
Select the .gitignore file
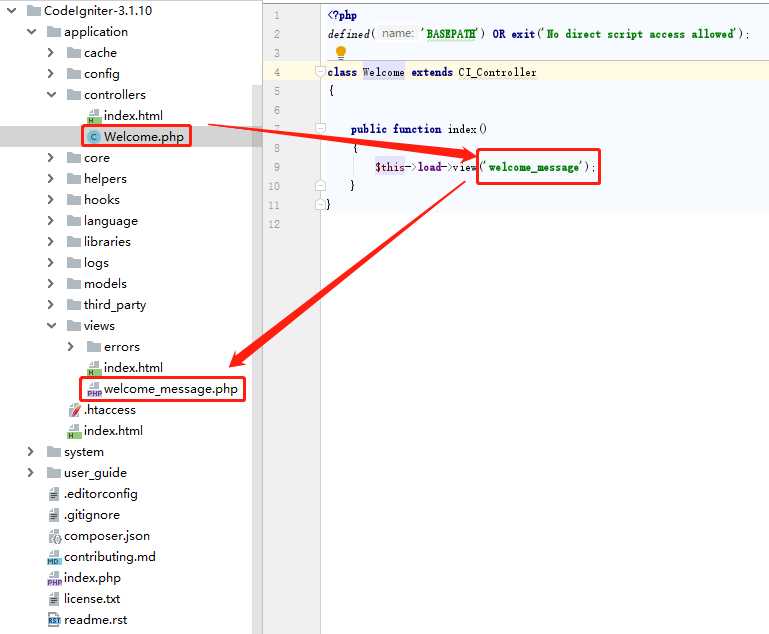(x=92, y=515)
